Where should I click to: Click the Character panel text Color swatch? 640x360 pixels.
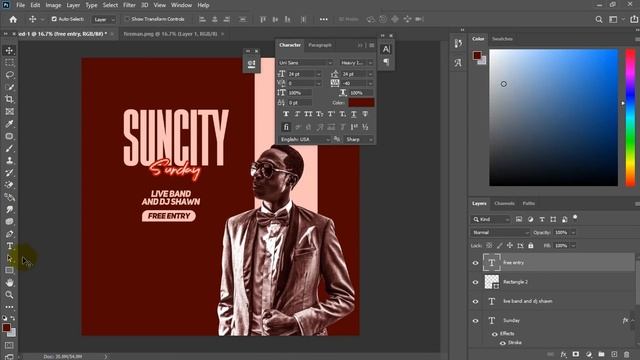361,103
